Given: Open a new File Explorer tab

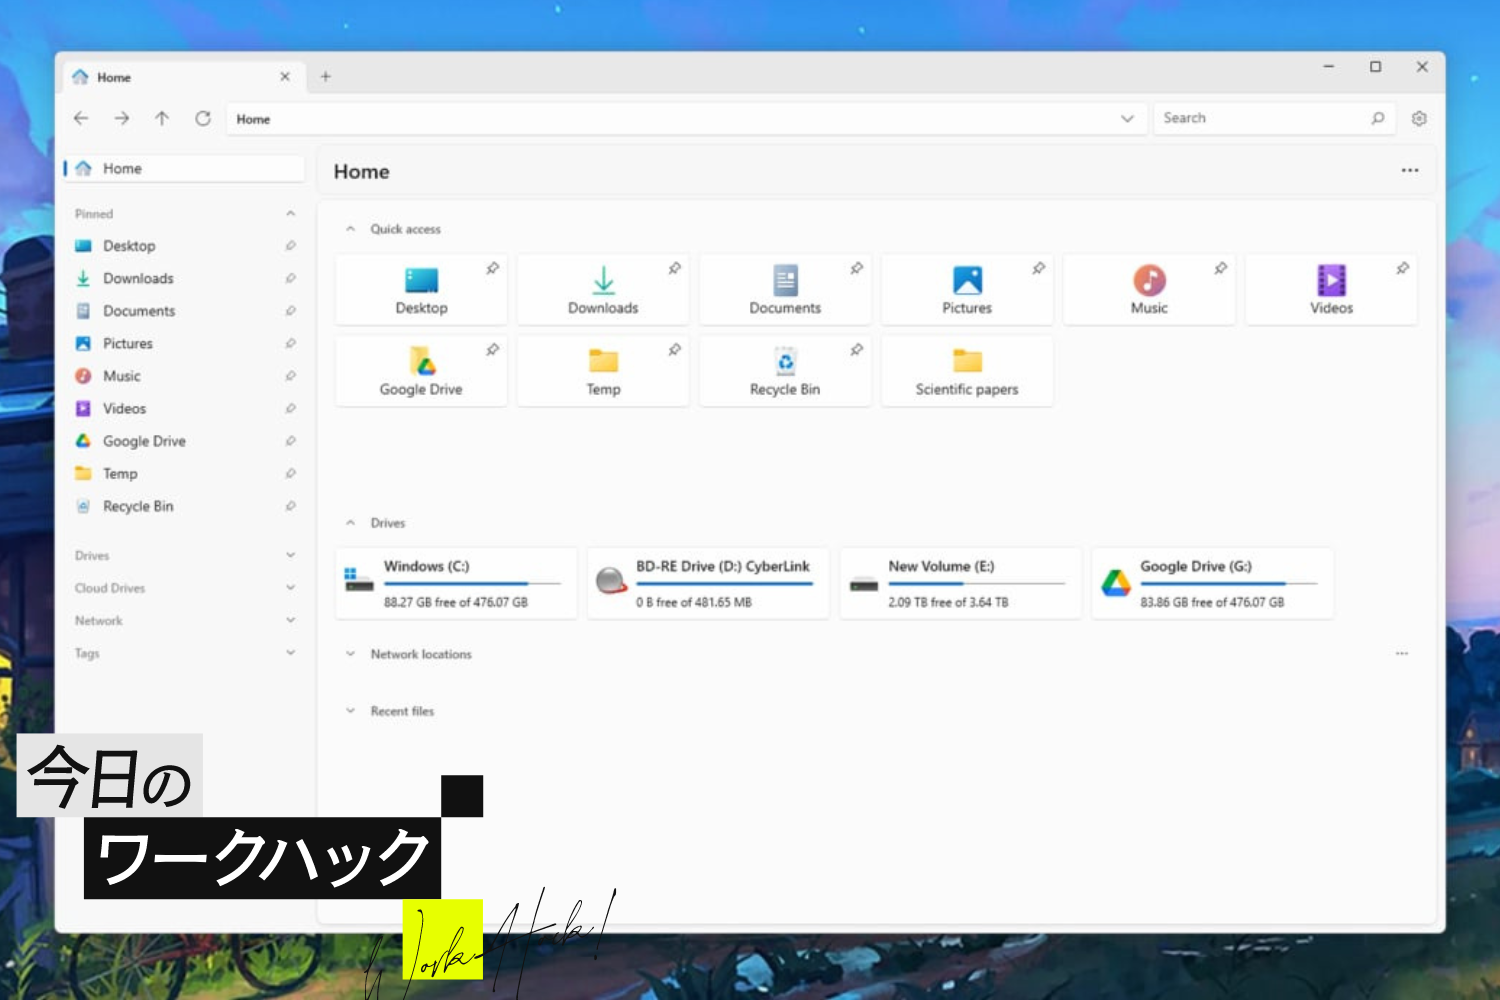Looking at the screenshot, I should (325, 76).
